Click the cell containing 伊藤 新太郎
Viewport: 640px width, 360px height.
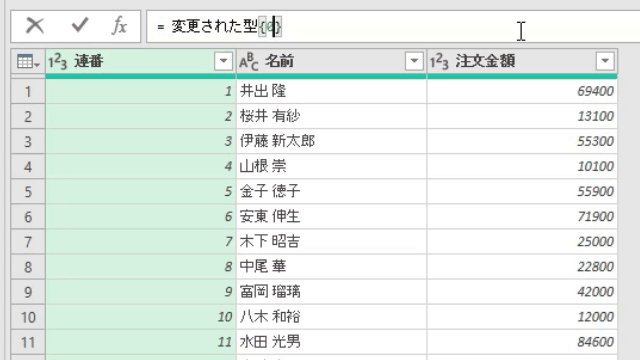pos(331,141)
